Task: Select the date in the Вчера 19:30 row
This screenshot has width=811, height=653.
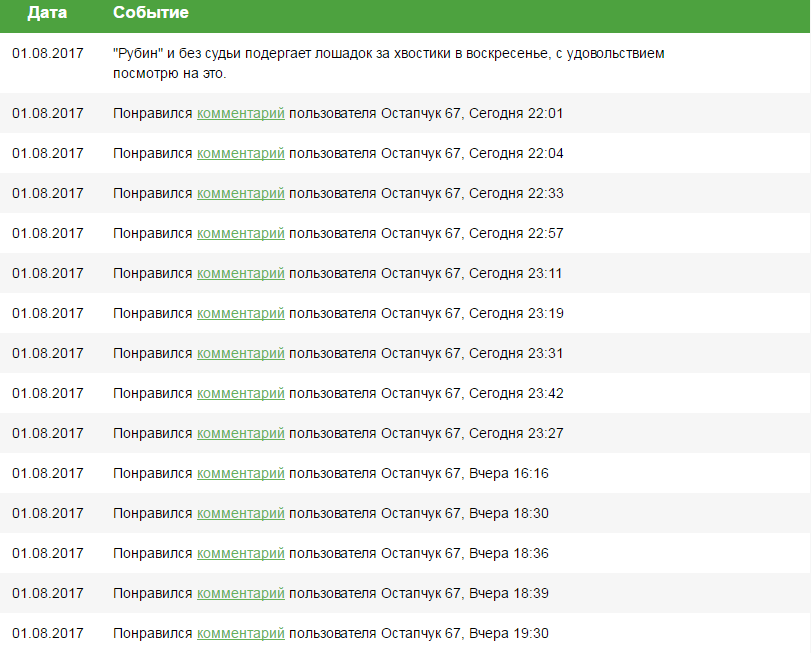Action: tap(48, 633)
